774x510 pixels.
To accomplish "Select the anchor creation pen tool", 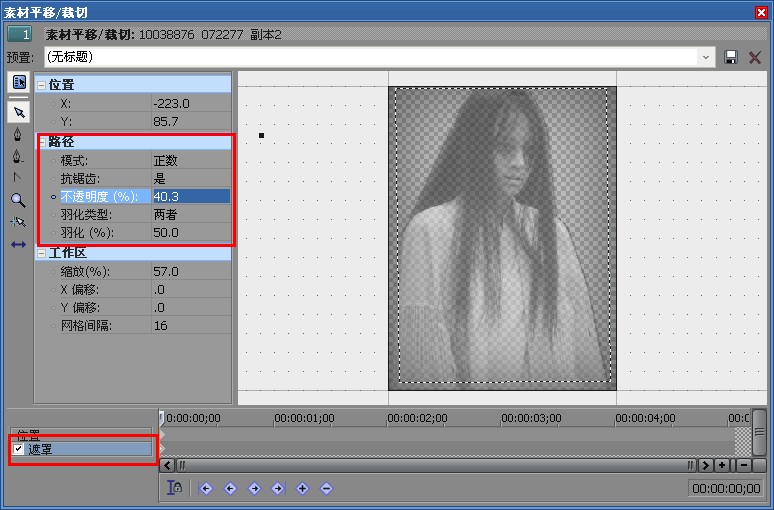I will (x=18, y=134).
